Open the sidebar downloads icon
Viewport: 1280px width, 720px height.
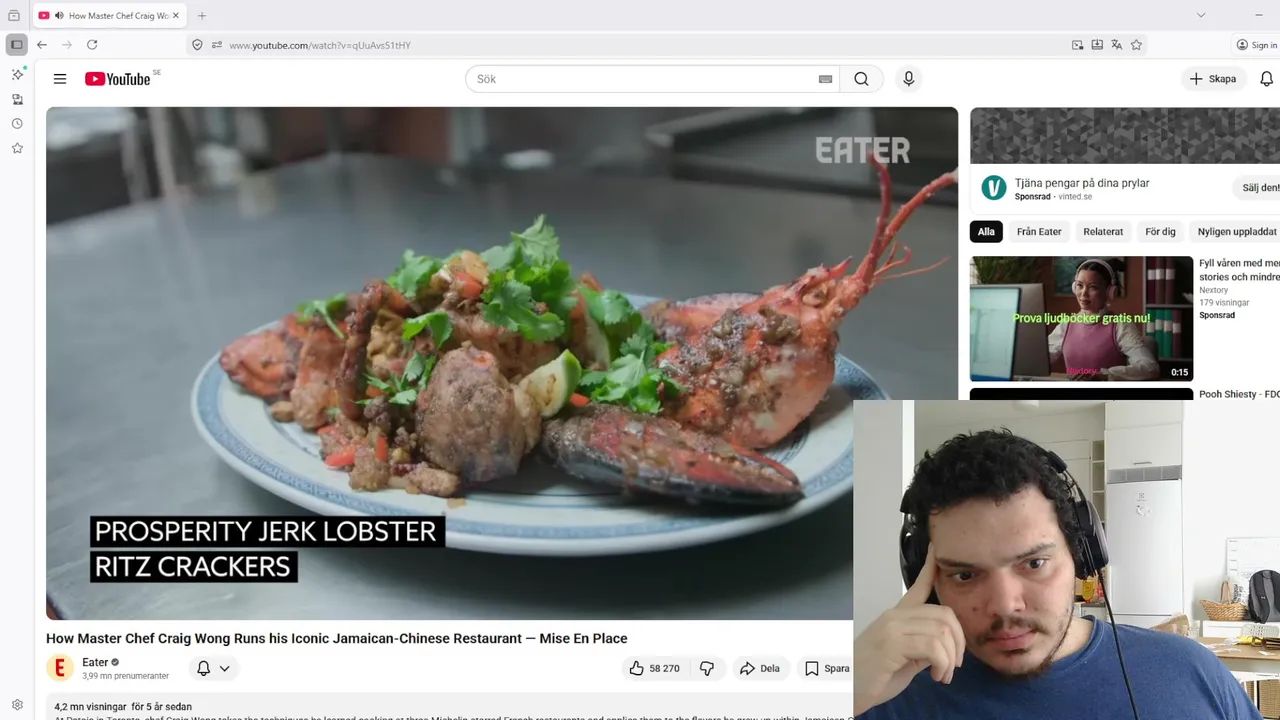[x=17, y=99]
